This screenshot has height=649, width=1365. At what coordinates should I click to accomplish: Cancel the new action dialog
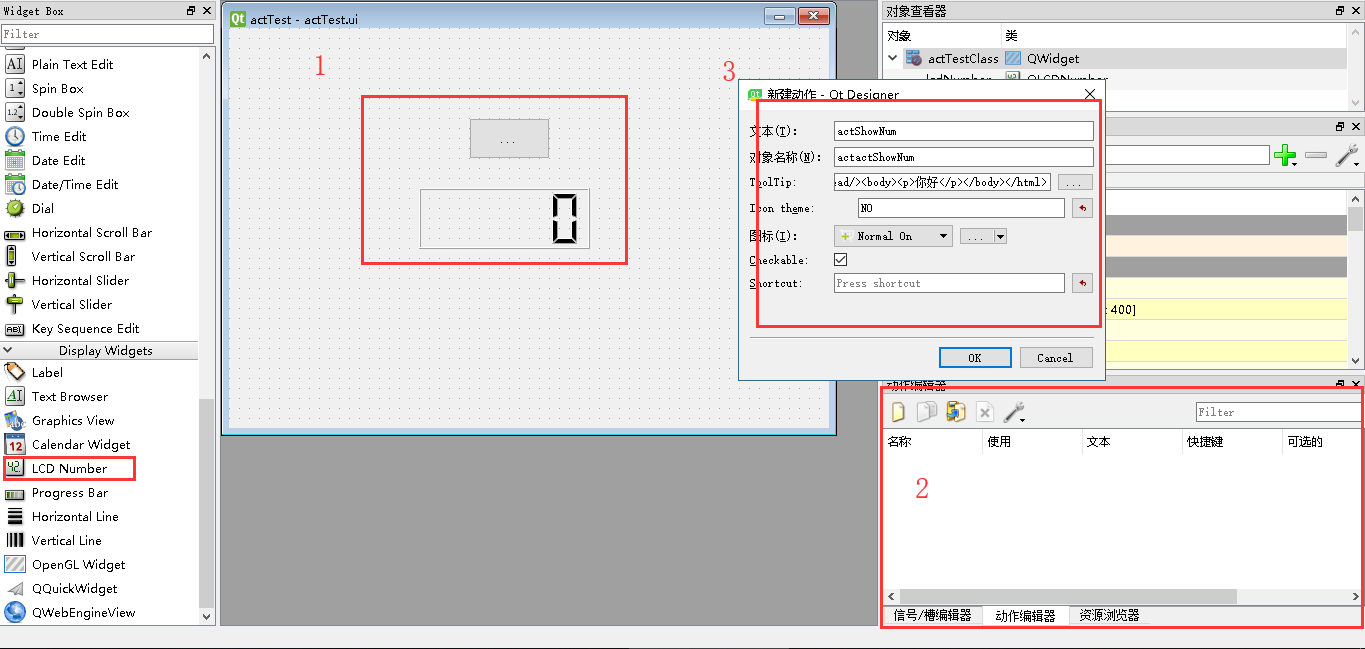point(1056,357)
